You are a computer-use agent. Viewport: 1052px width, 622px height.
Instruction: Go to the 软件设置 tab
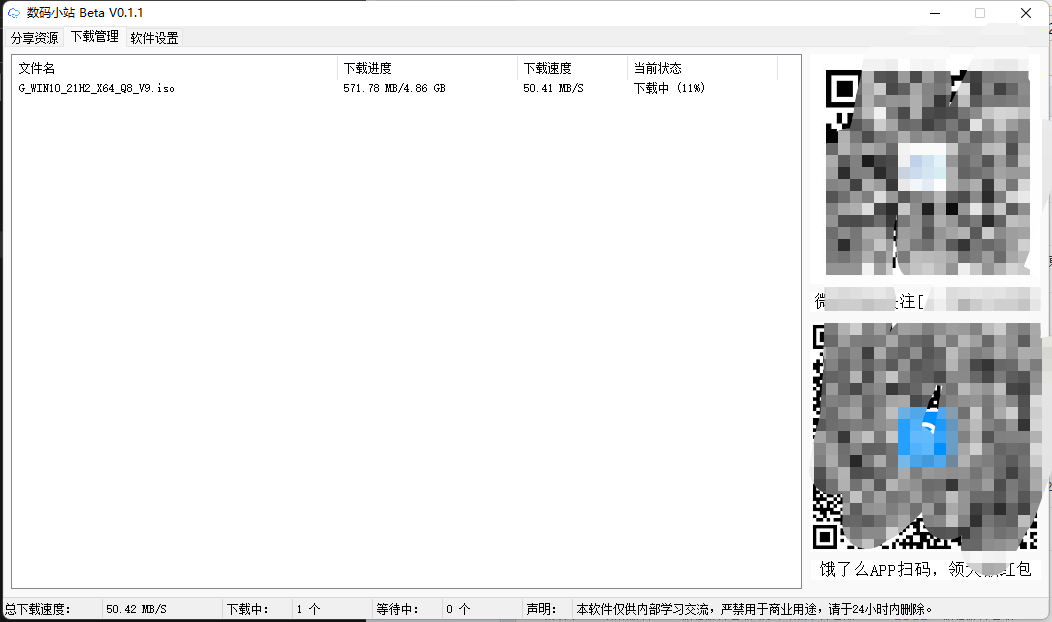point(154,38)
